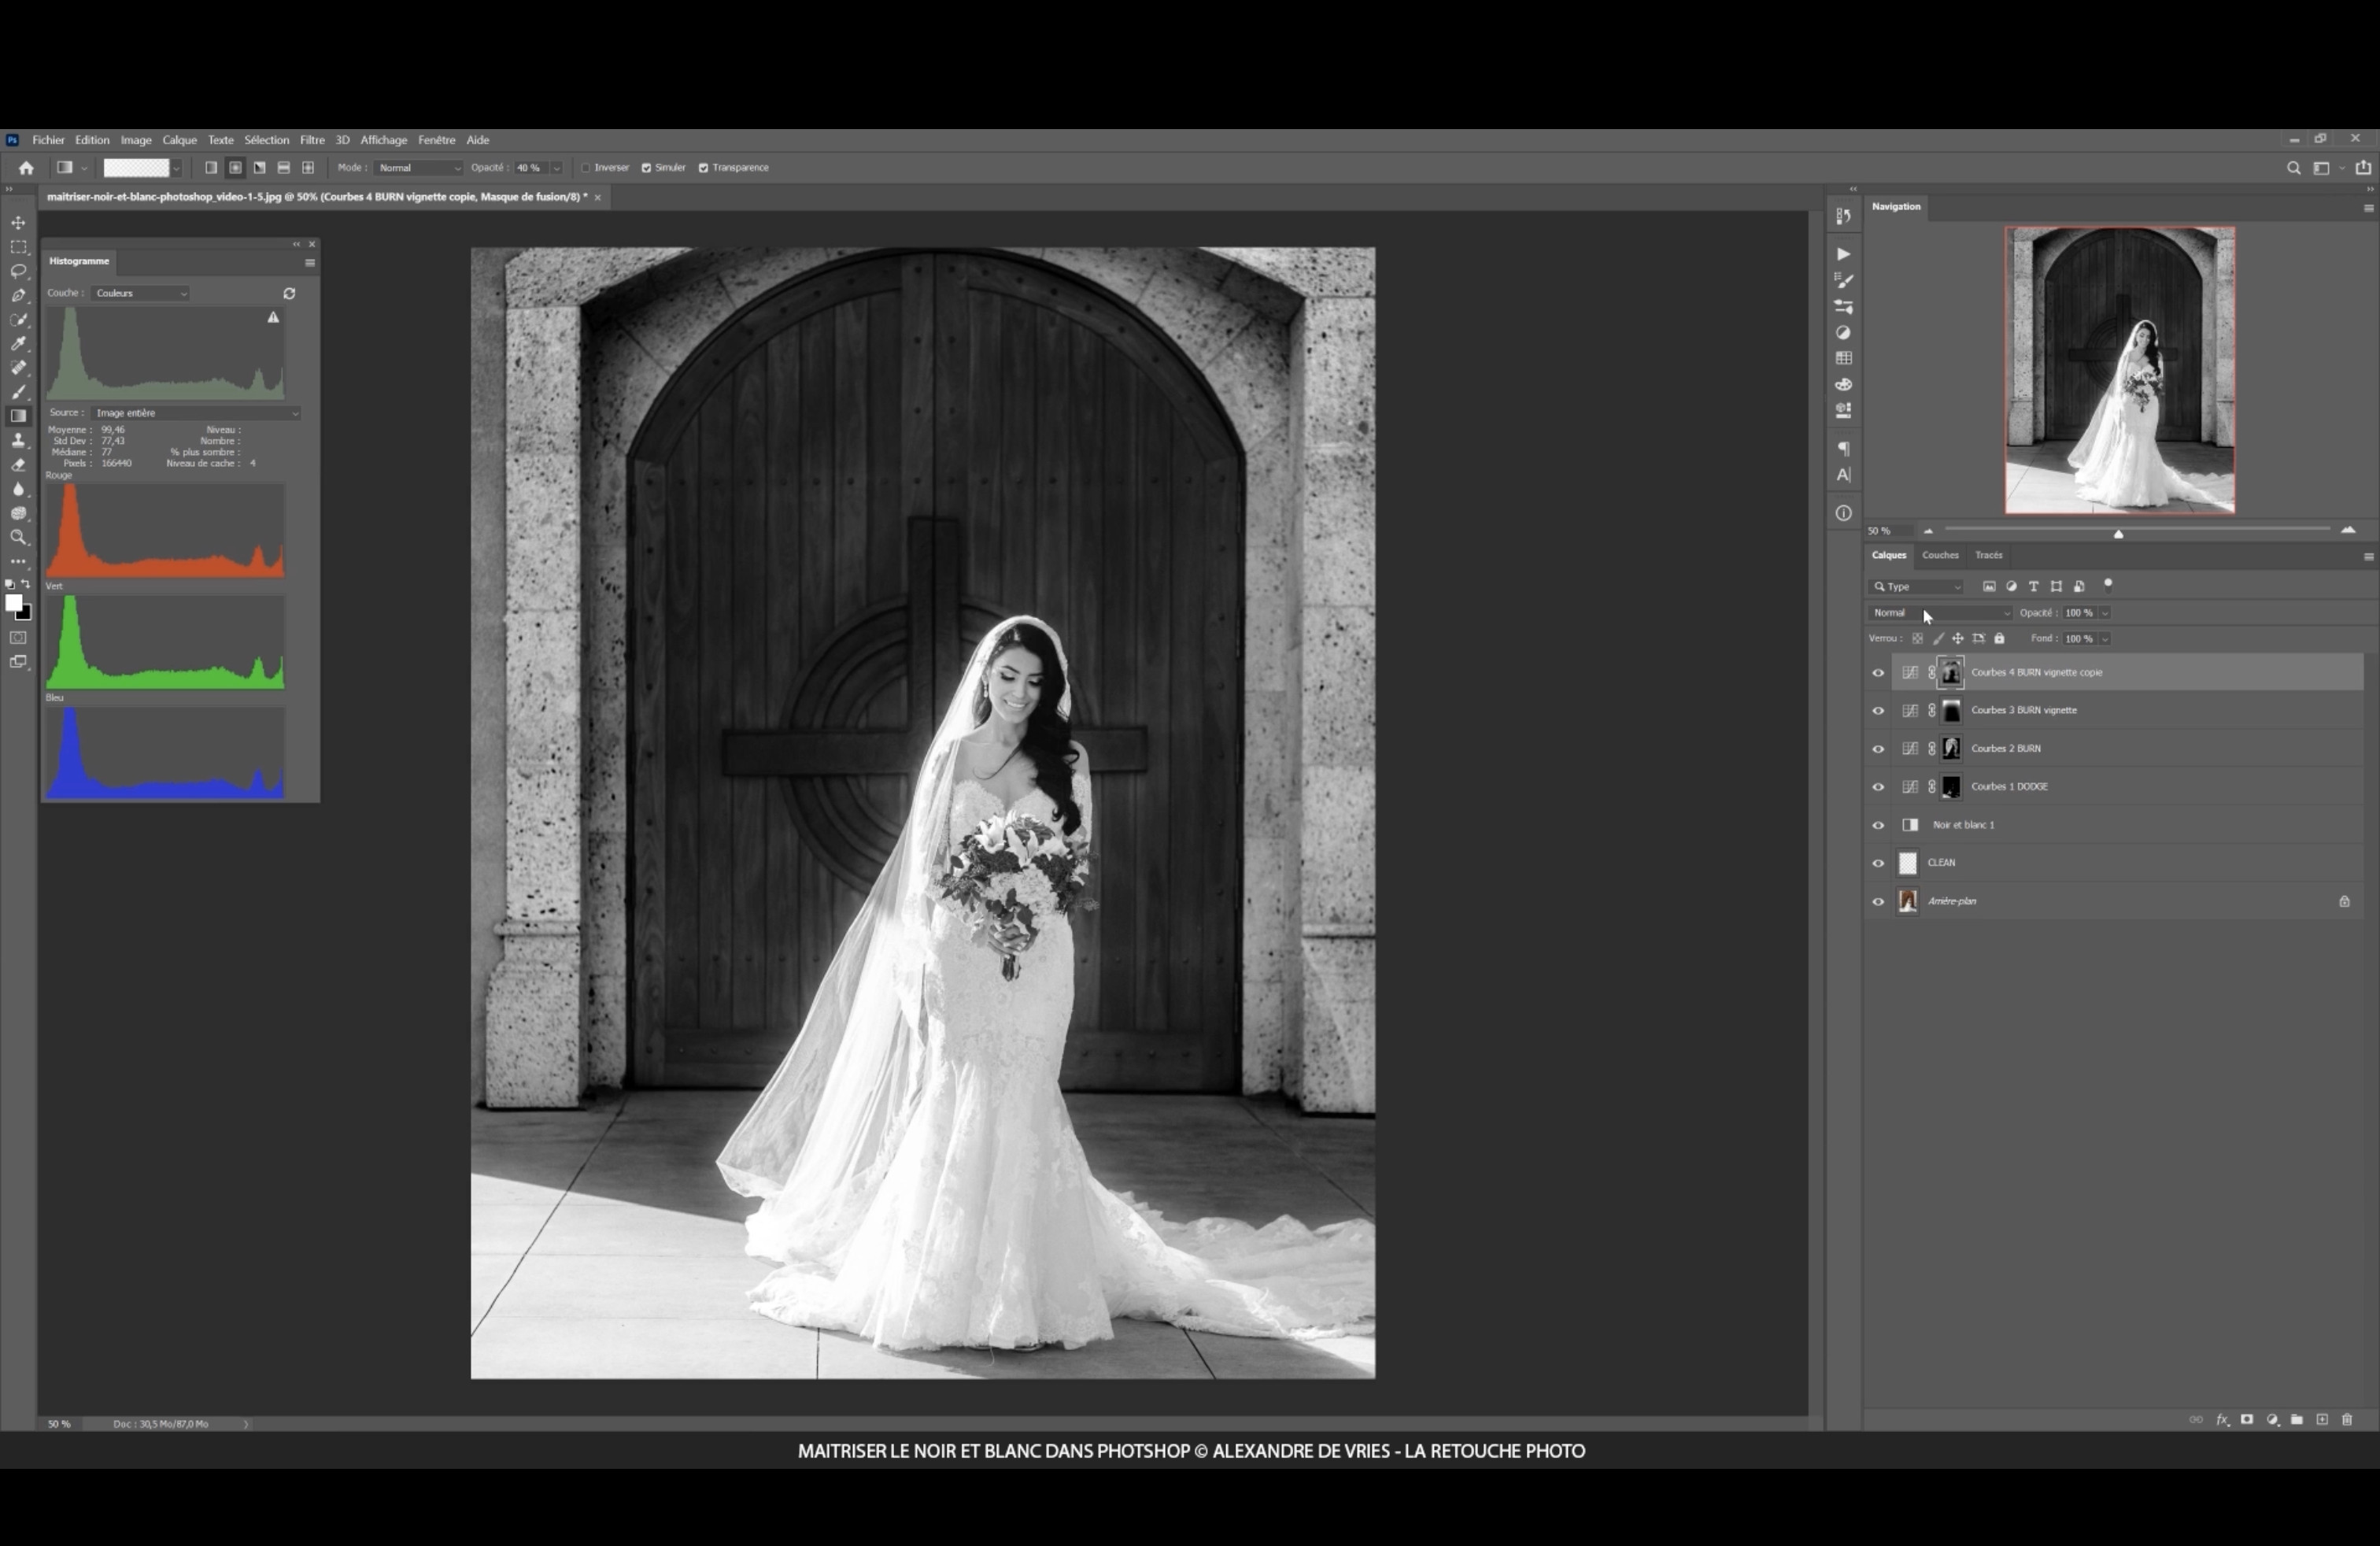Select the Courbes 1 DODGE mask thumbnail

[x=1950, y=787]
